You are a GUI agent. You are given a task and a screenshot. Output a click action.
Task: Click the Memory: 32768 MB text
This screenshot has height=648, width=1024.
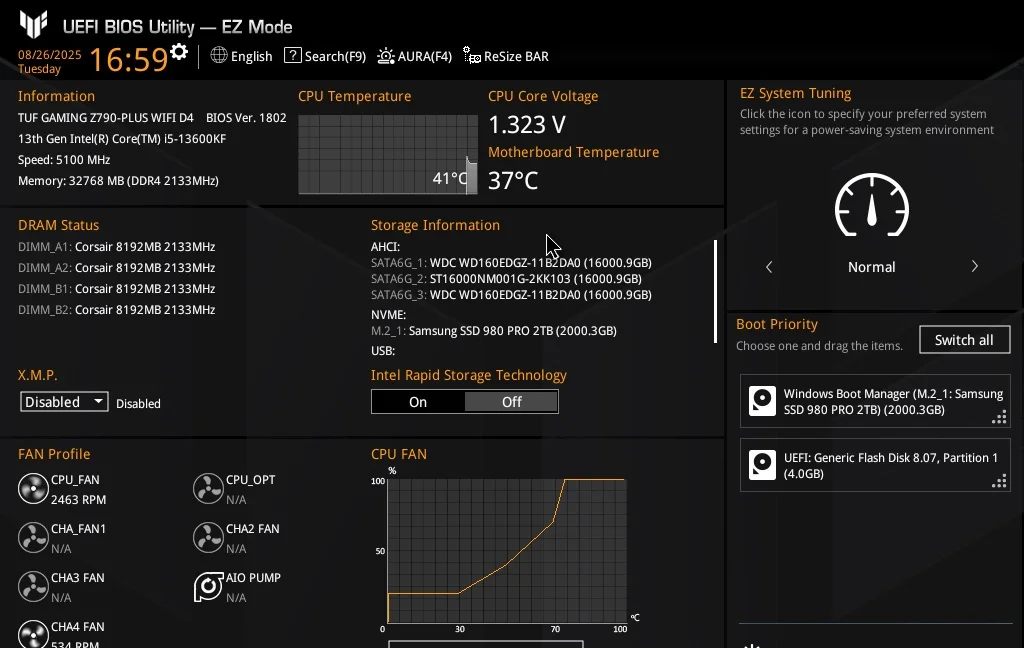pyautogui.click(x=118, y=180)
